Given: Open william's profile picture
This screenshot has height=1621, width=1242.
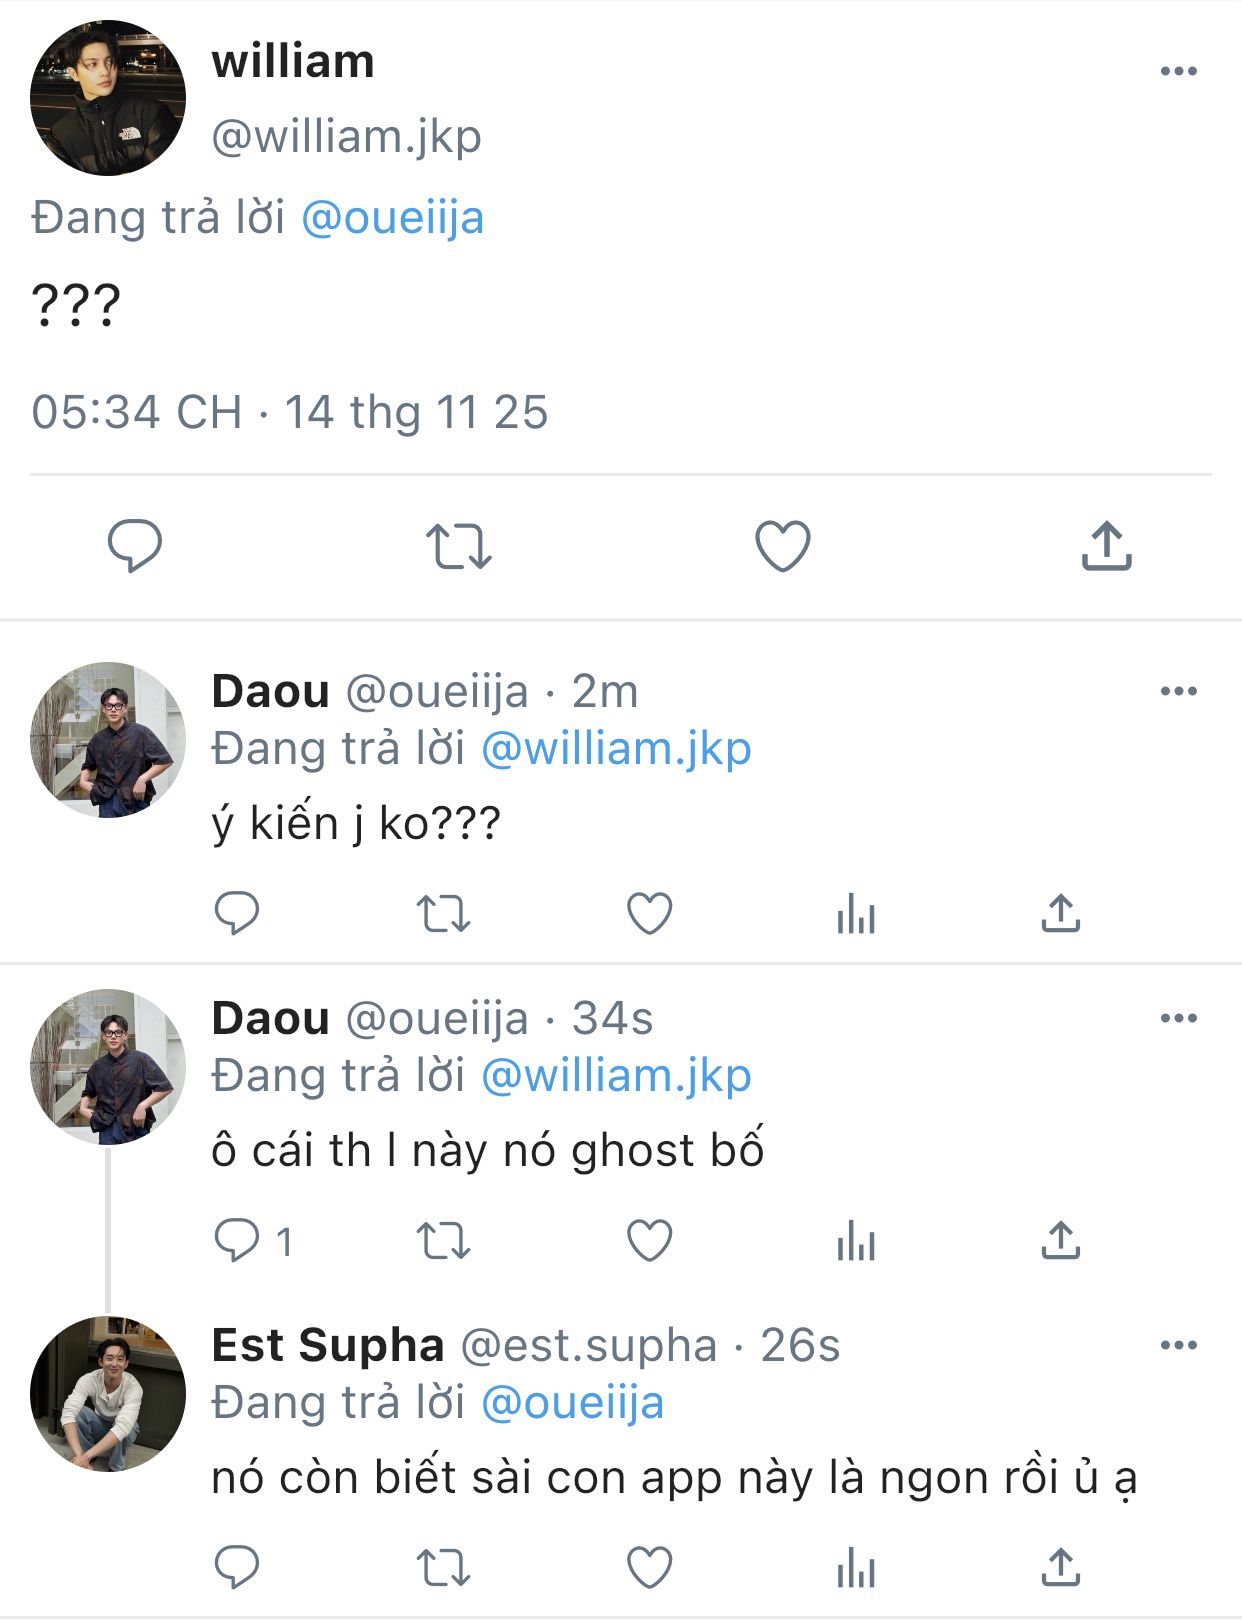Looking at the screenshot, I should (x=108, y=98).
